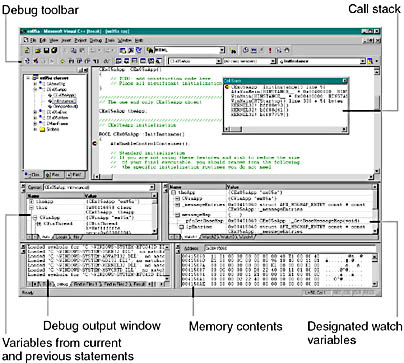Open the Context dropdown in the Variables window
Image resolution: width=404 pixels, height=363 pixels.
point(152,187)
